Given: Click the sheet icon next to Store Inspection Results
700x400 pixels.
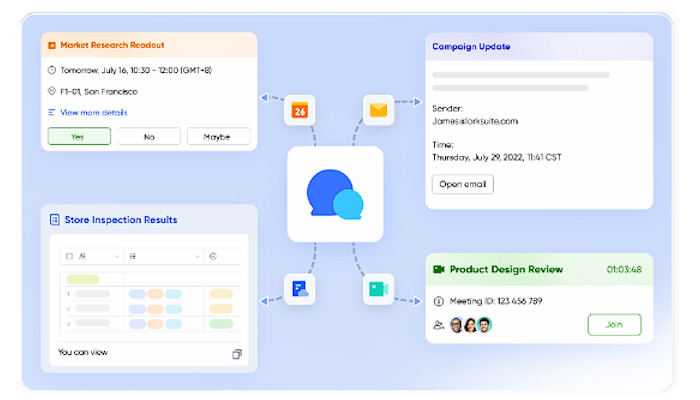Looking at the screenshot, I should click(54, 219).
